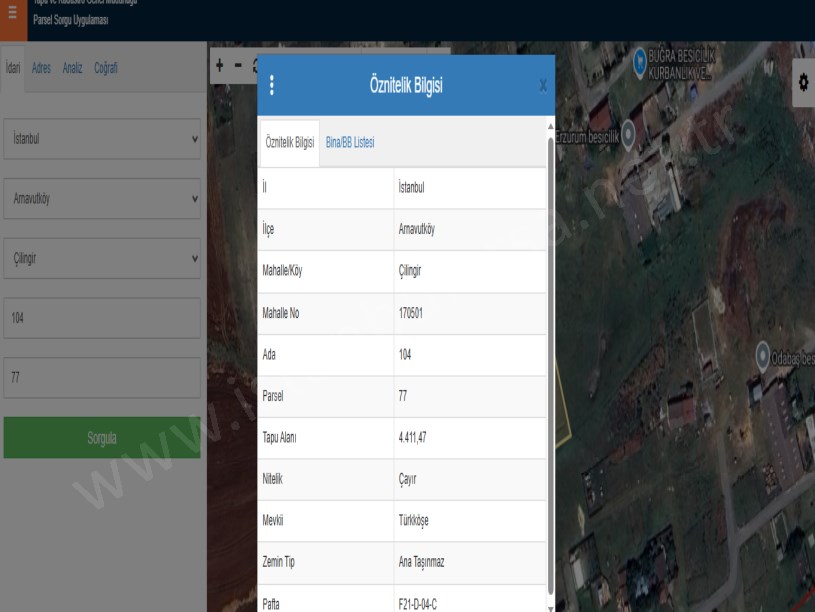The width and height of the screenshot is (815, 612).
Task: Click the Parsel input field with 77
Action: point(102,378)
